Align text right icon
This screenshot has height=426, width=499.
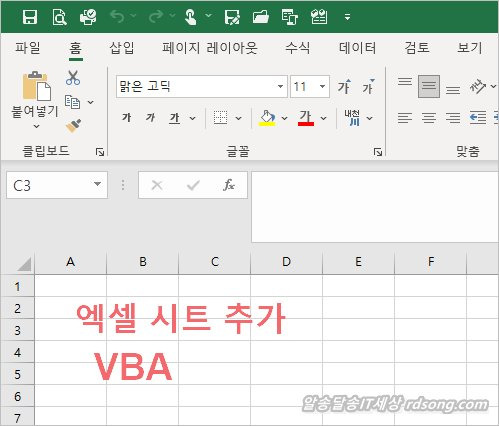pyautogui.click(x=453, y=118)
